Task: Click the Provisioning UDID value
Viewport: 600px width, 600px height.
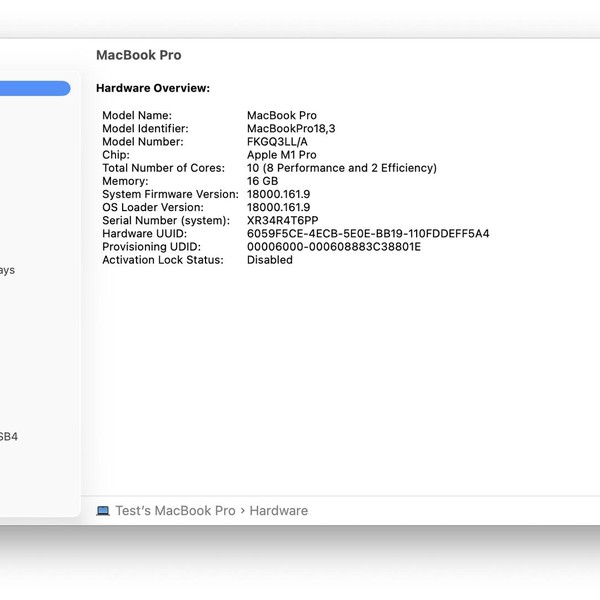Action: tap(334, 246)
